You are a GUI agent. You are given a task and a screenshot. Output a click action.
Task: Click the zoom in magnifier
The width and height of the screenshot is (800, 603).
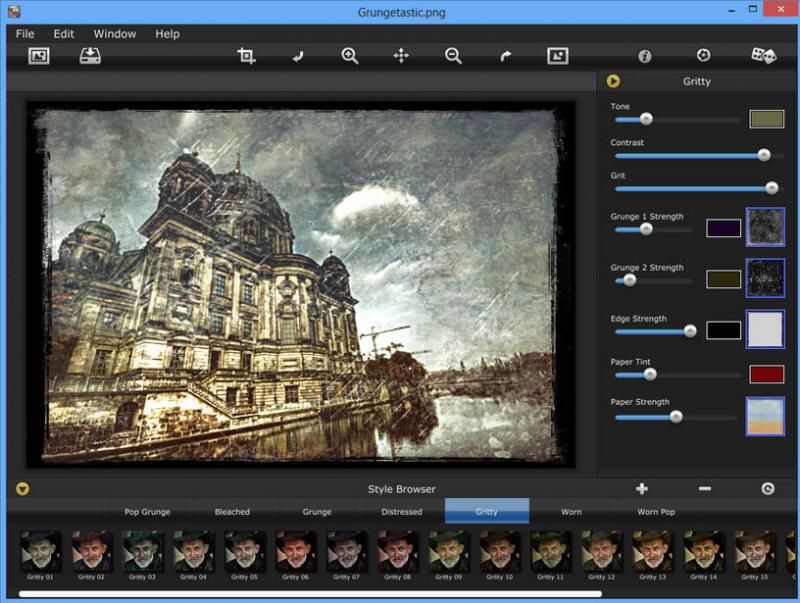click(x=350, y=56)
